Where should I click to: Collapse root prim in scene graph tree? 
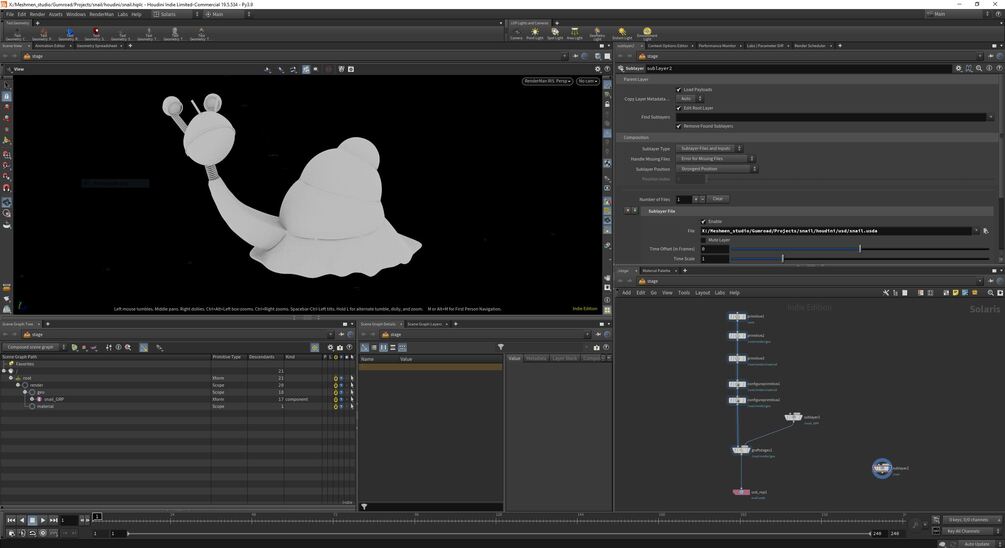coord(11,378)
